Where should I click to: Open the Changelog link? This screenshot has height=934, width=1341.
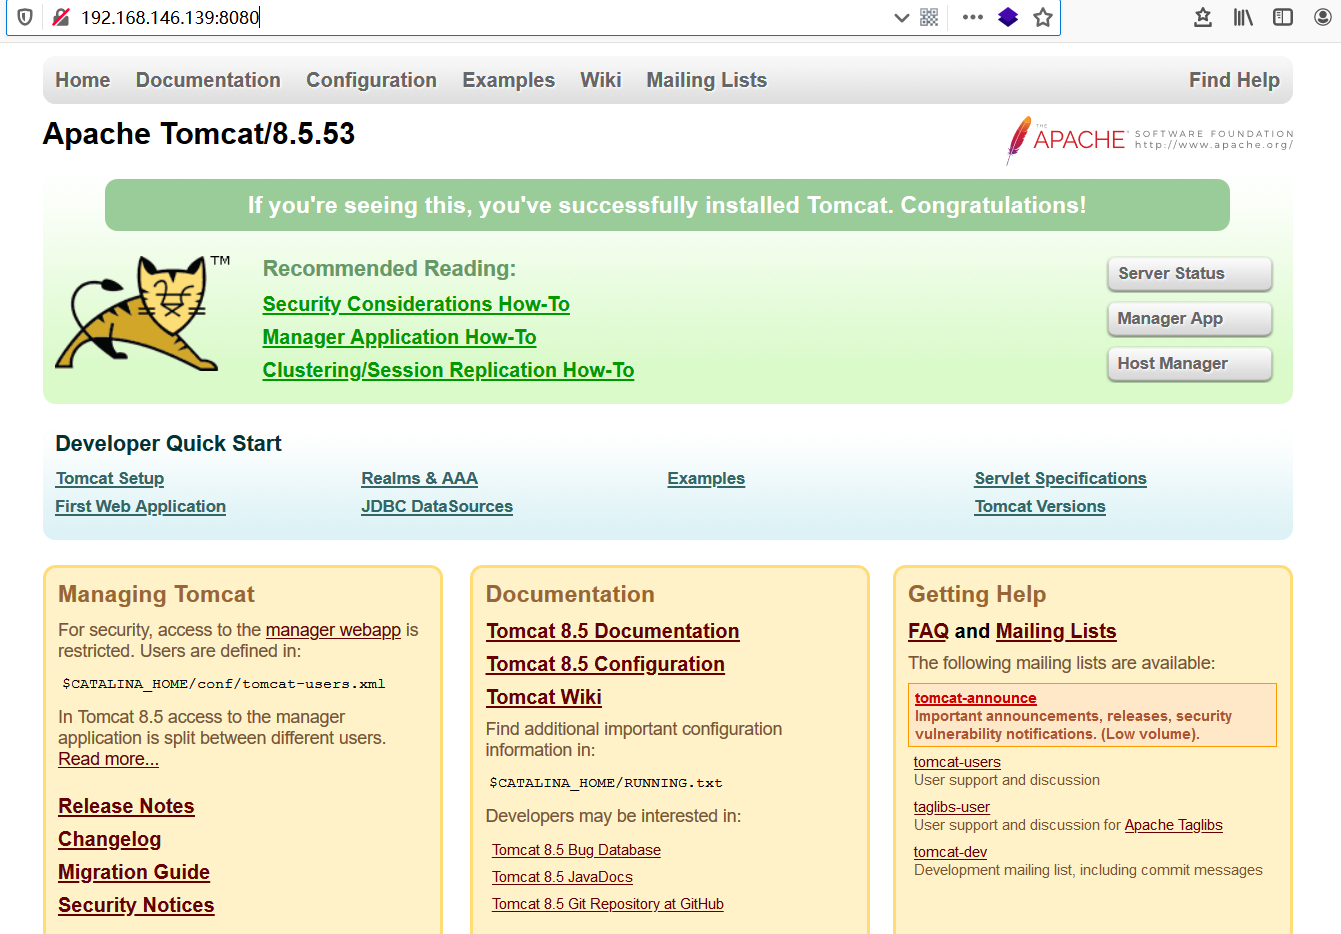[x=109, y=839]
